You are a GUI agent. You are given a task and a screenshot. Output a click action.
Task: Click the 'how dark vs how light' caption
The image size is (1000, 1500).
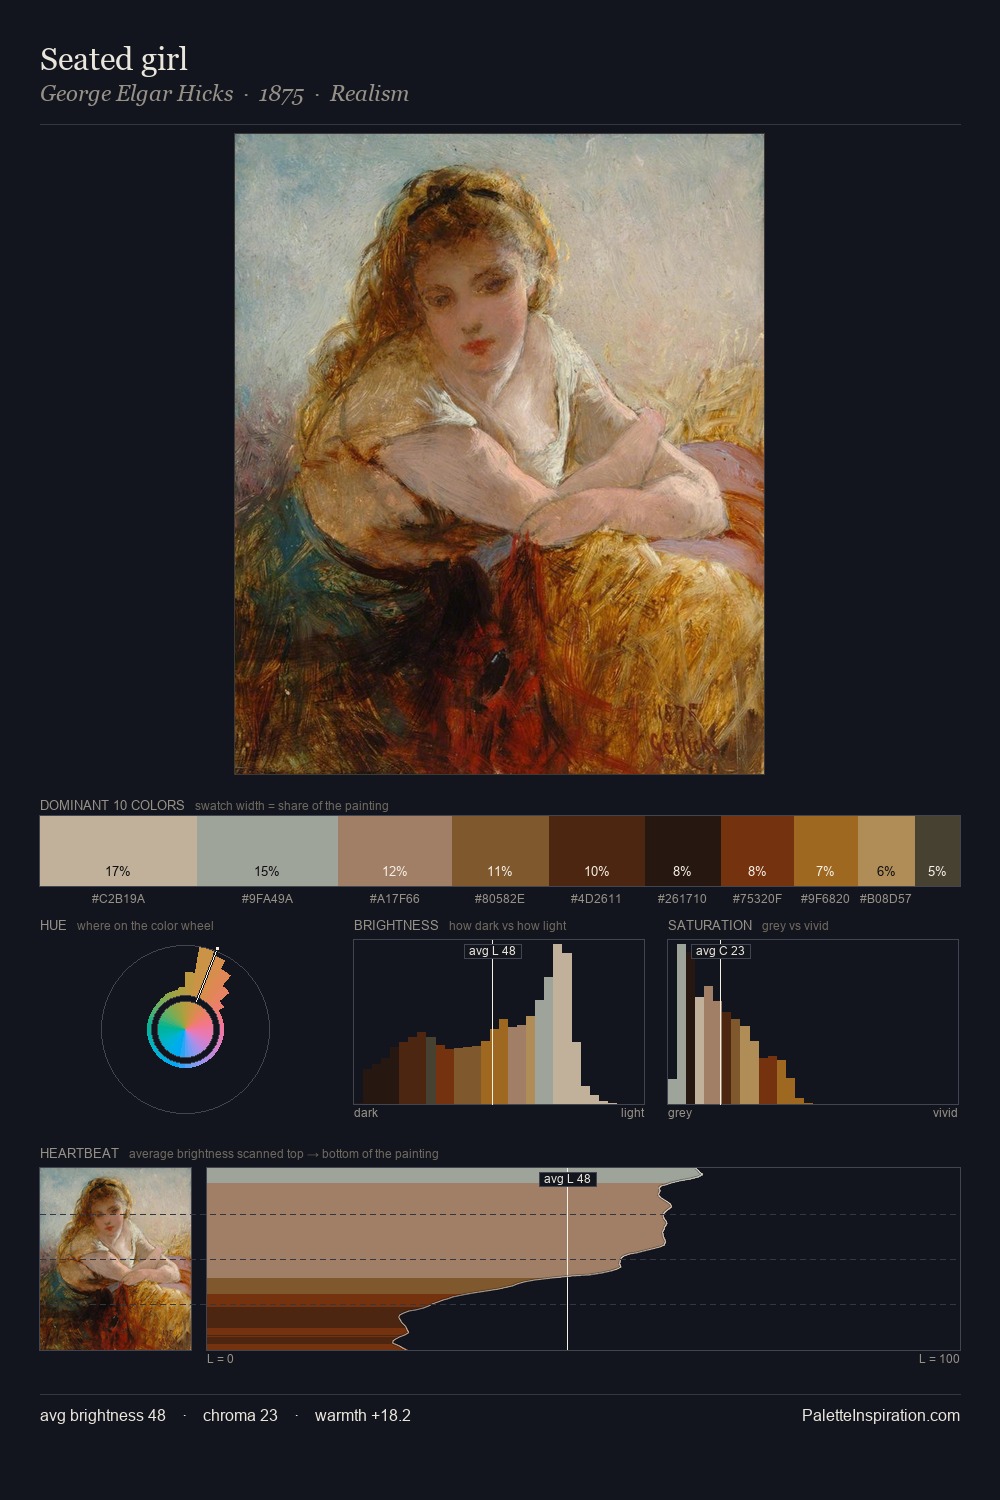(x=508, y=926)
